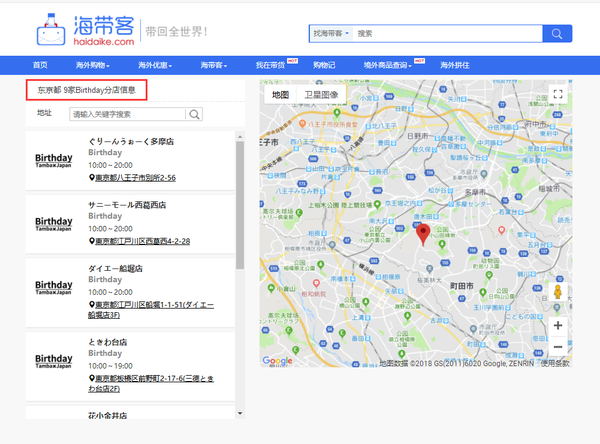Open address 東京都江戸川区船堀1-1-51
Image resolution: width=600 pixels, height=444 pixels.
[x=151, y=310]
